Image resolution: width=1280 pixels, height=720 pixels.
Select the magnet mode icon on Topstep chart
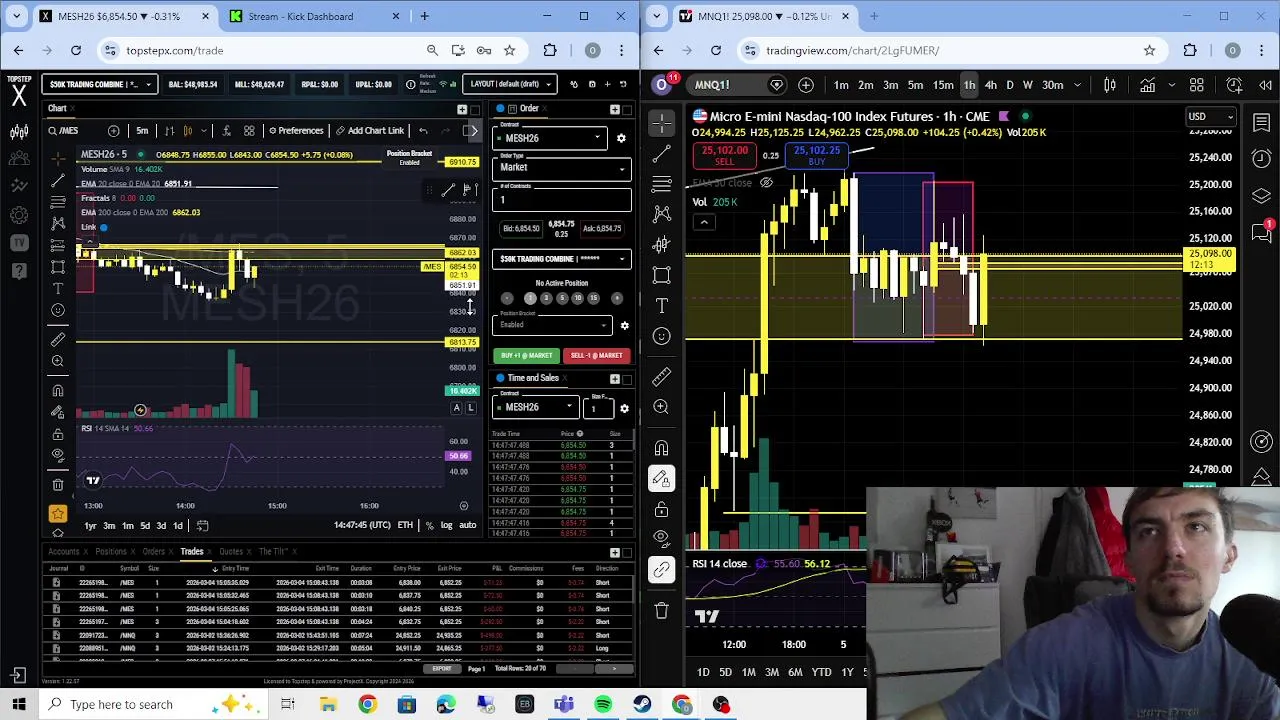coord(58,391)
